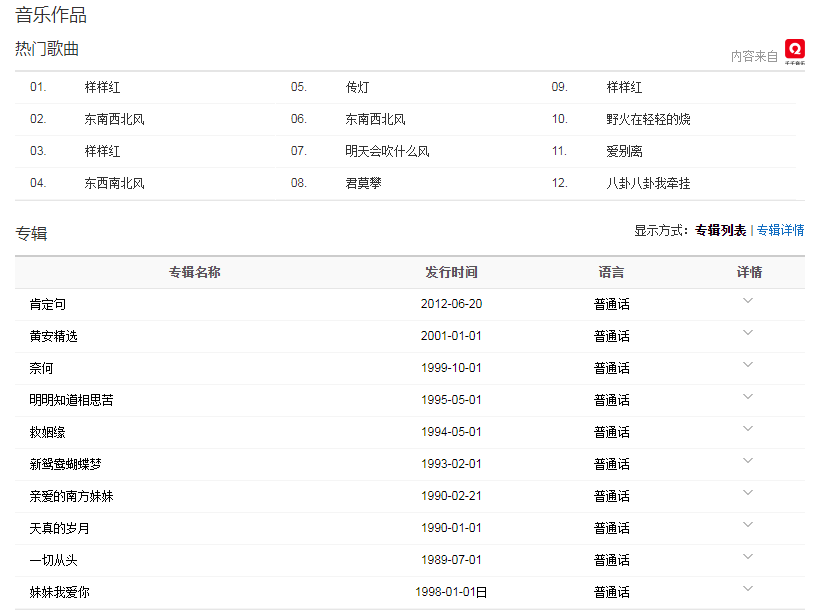This screenshot has width=829, height=615.
Task: Expand details chevron for album 肯定句
Action: click(x=748, y=301)
